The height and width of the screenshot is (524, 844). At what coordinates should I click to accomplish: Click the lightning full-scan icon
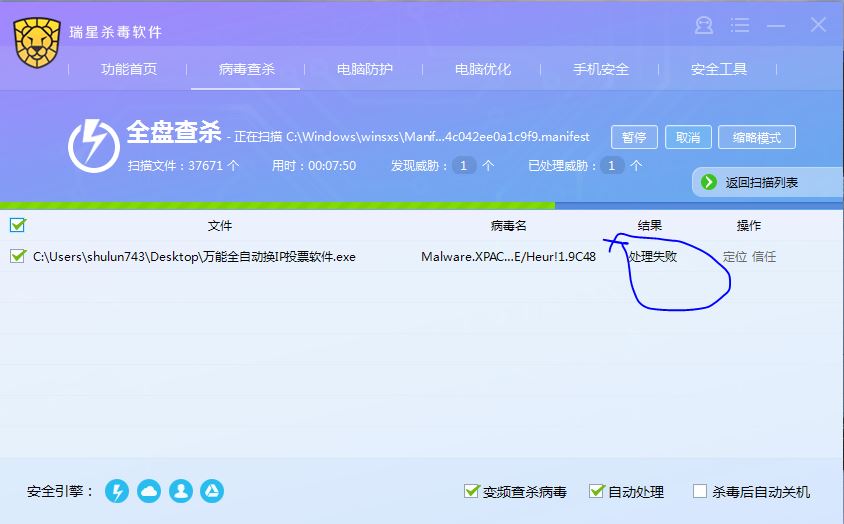tap(94, 146)
